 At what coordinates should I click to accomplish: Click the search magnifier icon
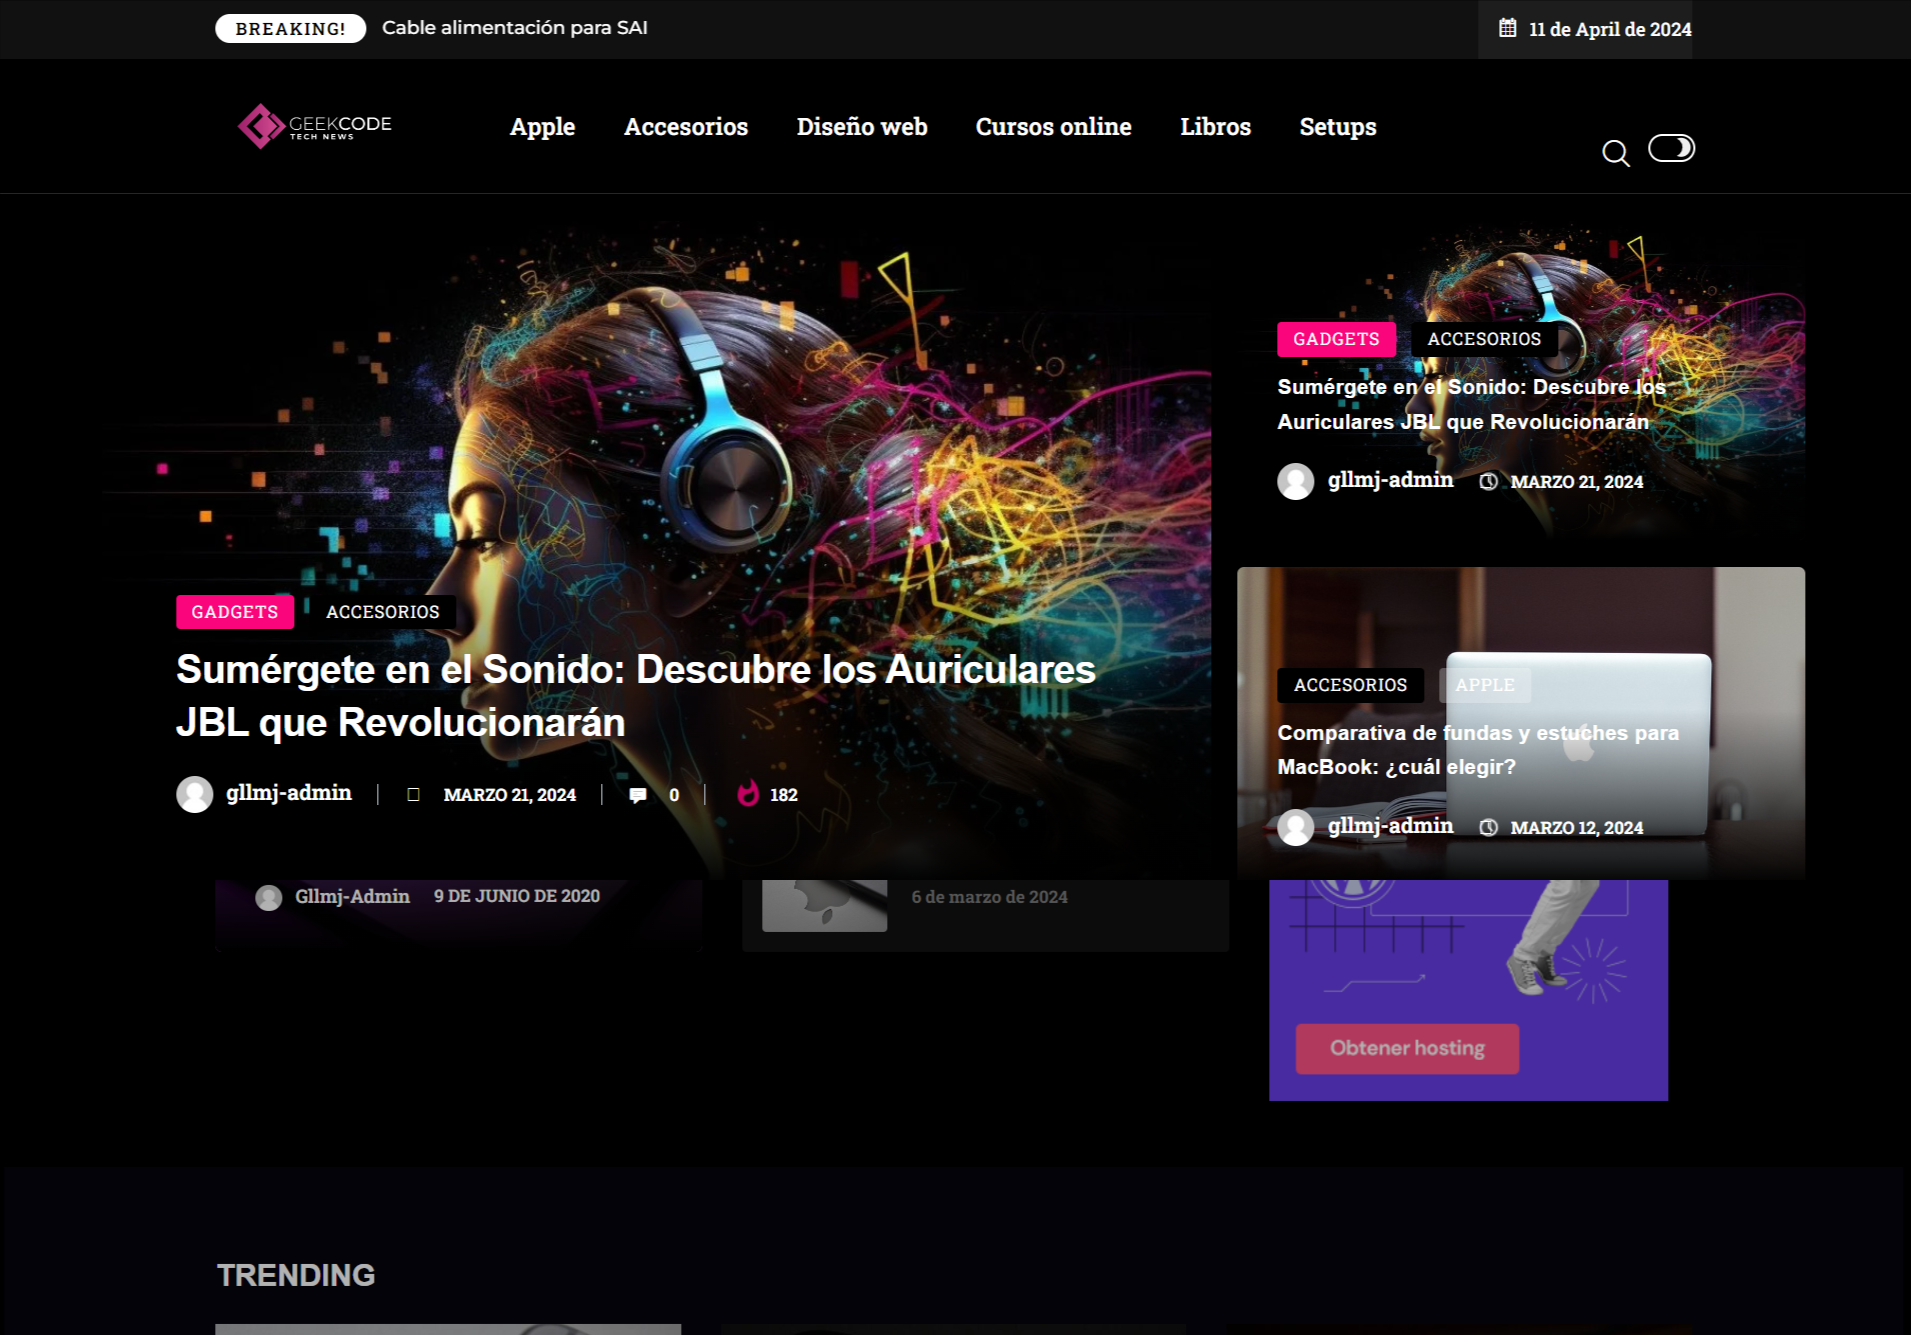coord(1615,153)
